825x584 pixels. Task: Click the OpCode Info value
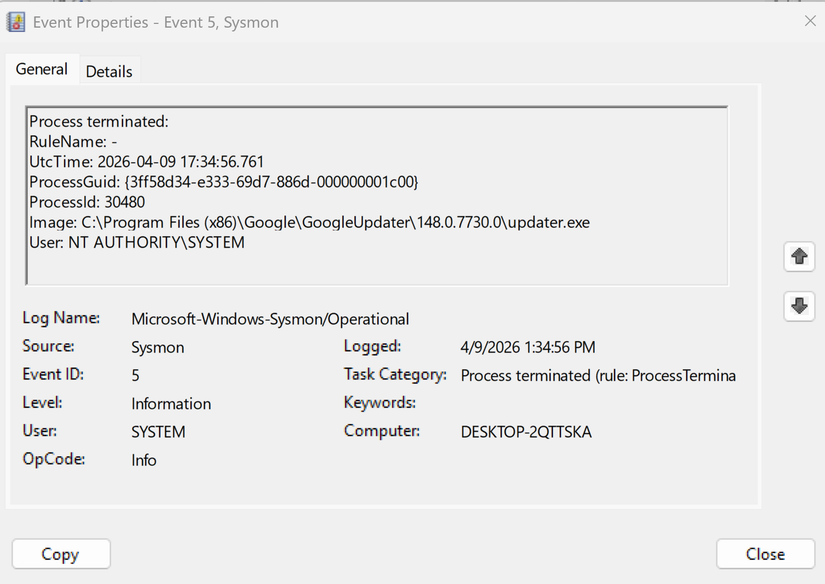143,460
